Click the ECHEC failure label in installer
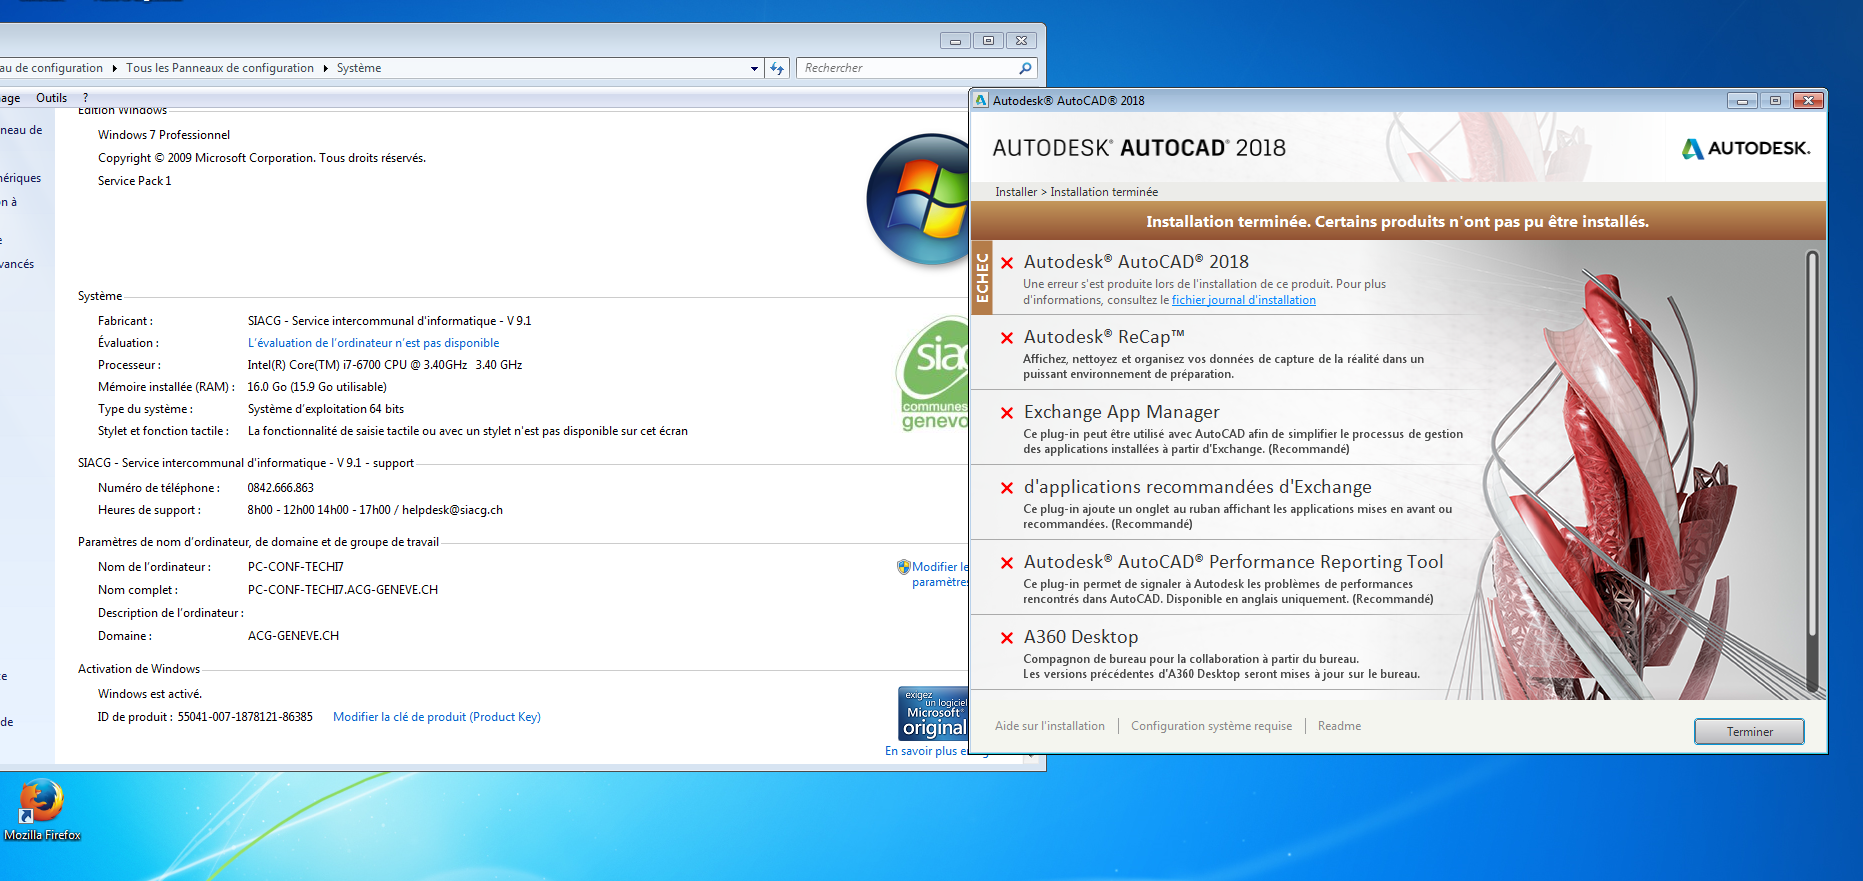This screenshot has width=1863, height=881. pos(982,277)
